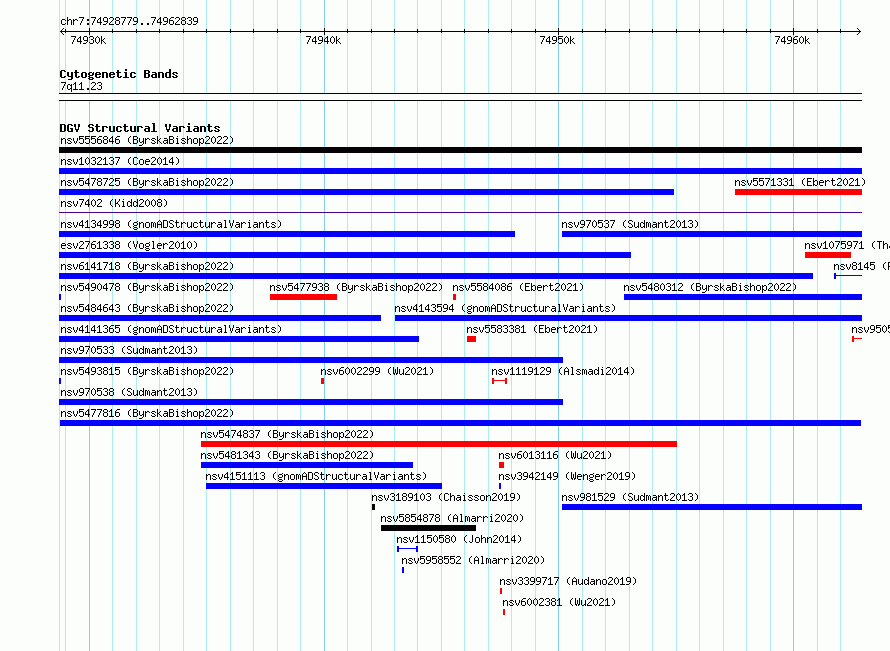
Task: Select the nsv981529 (Sudmant2013) label
Action: (630, 497)
